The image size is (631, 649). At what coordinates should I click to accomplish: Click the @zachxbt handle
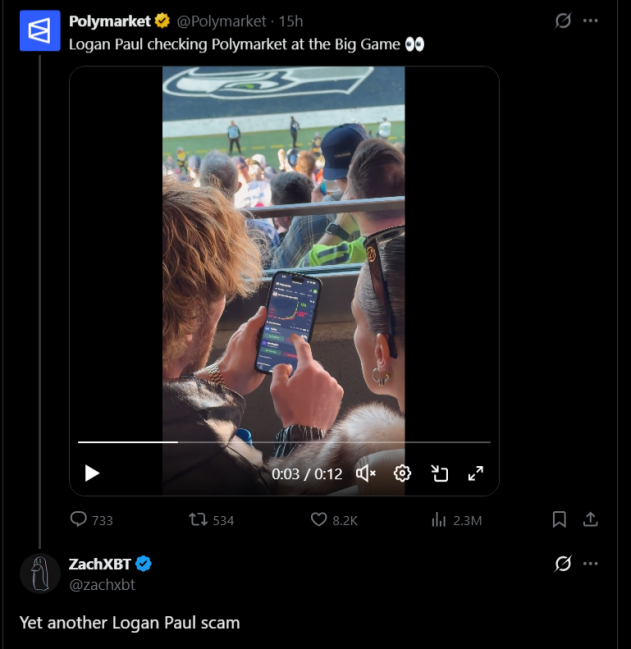click(x=102, y=584)
